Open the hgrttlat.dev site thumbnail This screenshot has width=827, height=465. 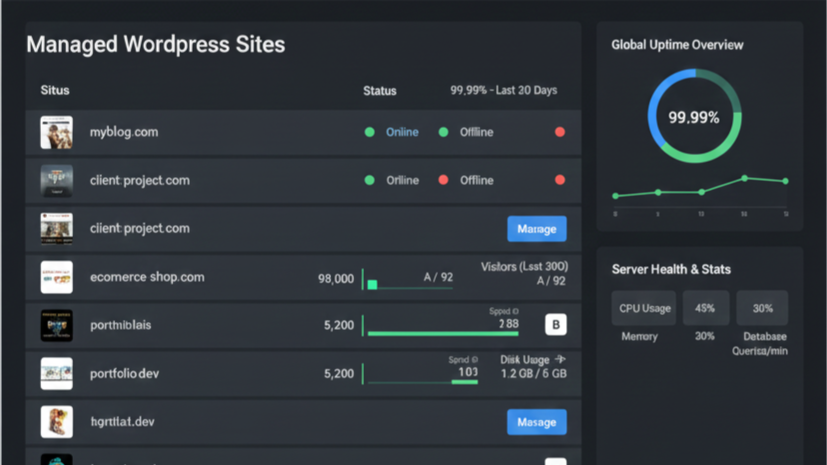(x=56, y=422)
